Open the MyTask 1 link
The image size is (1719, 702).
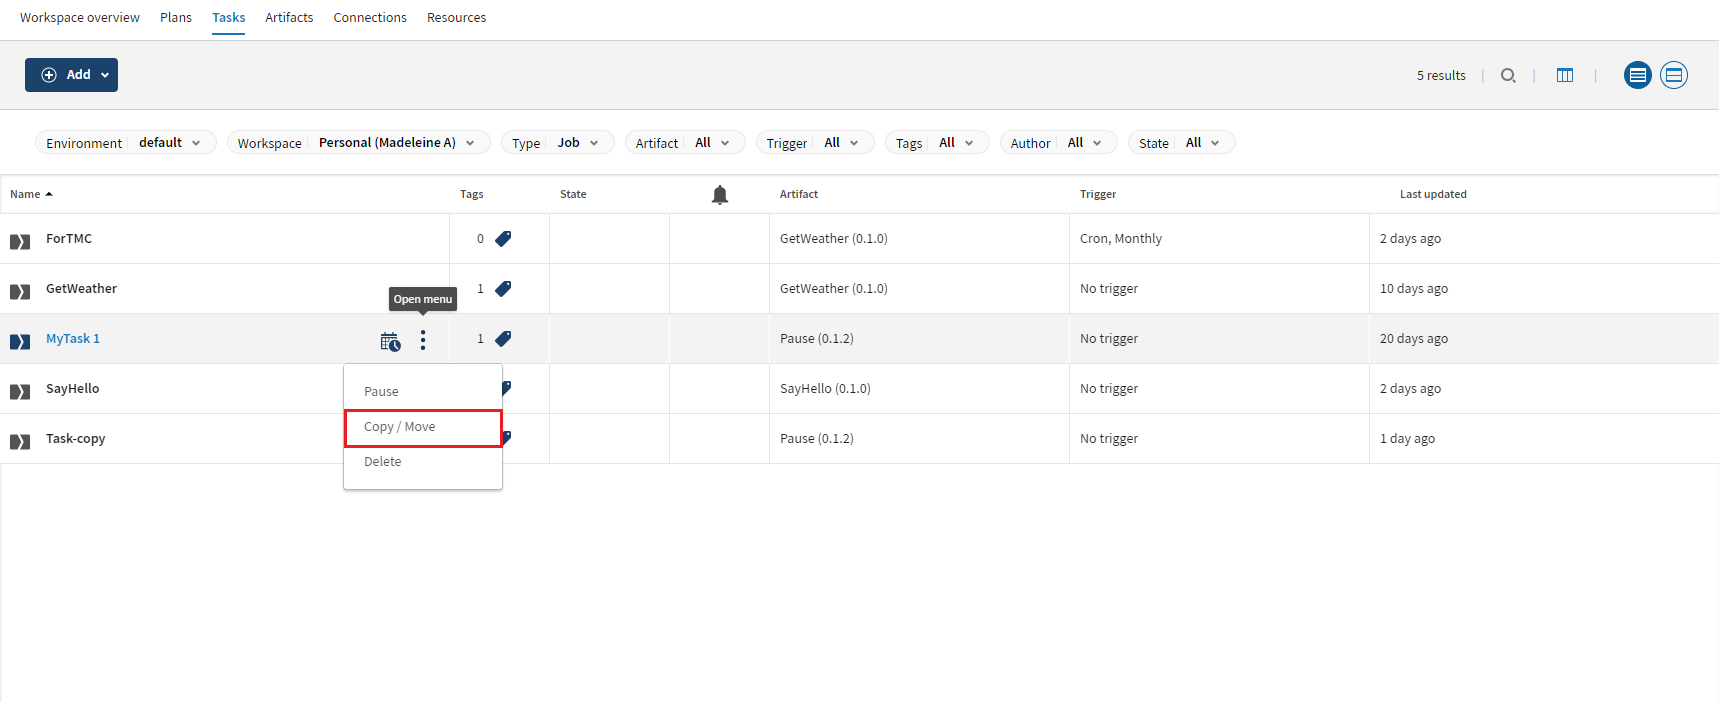pos(73,339)
